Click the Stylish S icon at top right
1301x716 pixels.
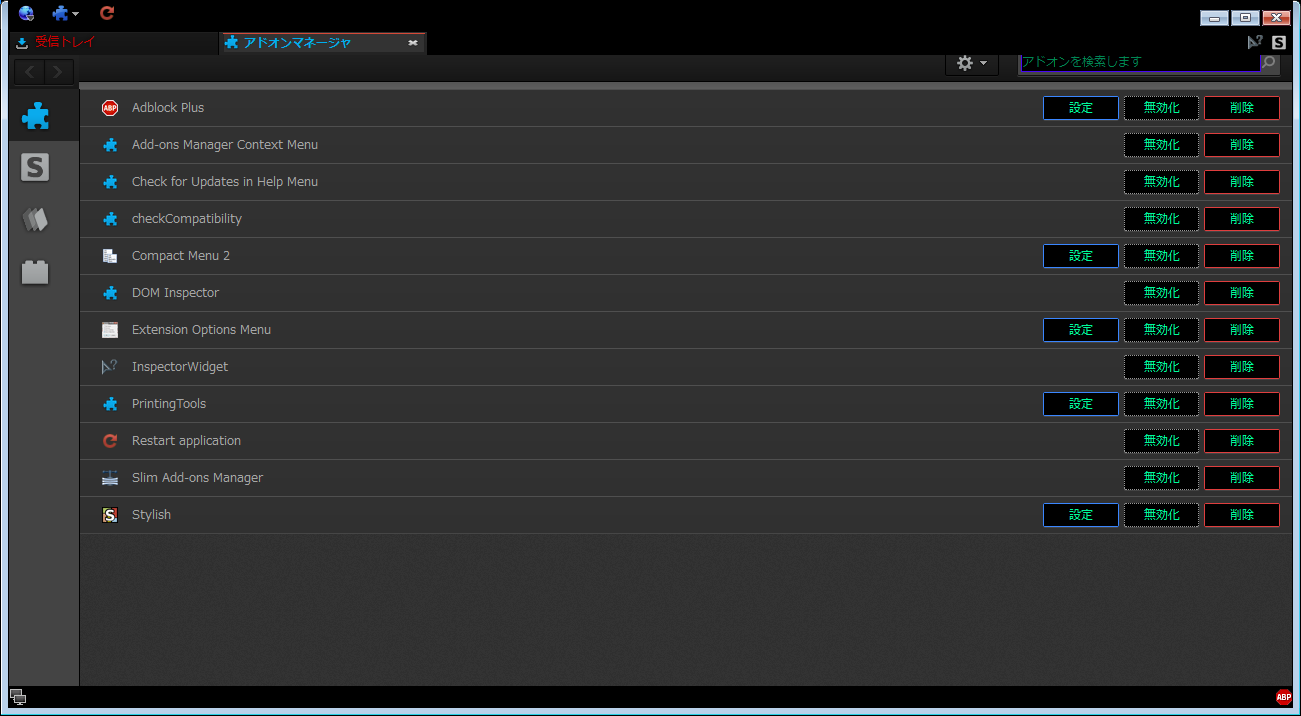[x=1279, y=42]
